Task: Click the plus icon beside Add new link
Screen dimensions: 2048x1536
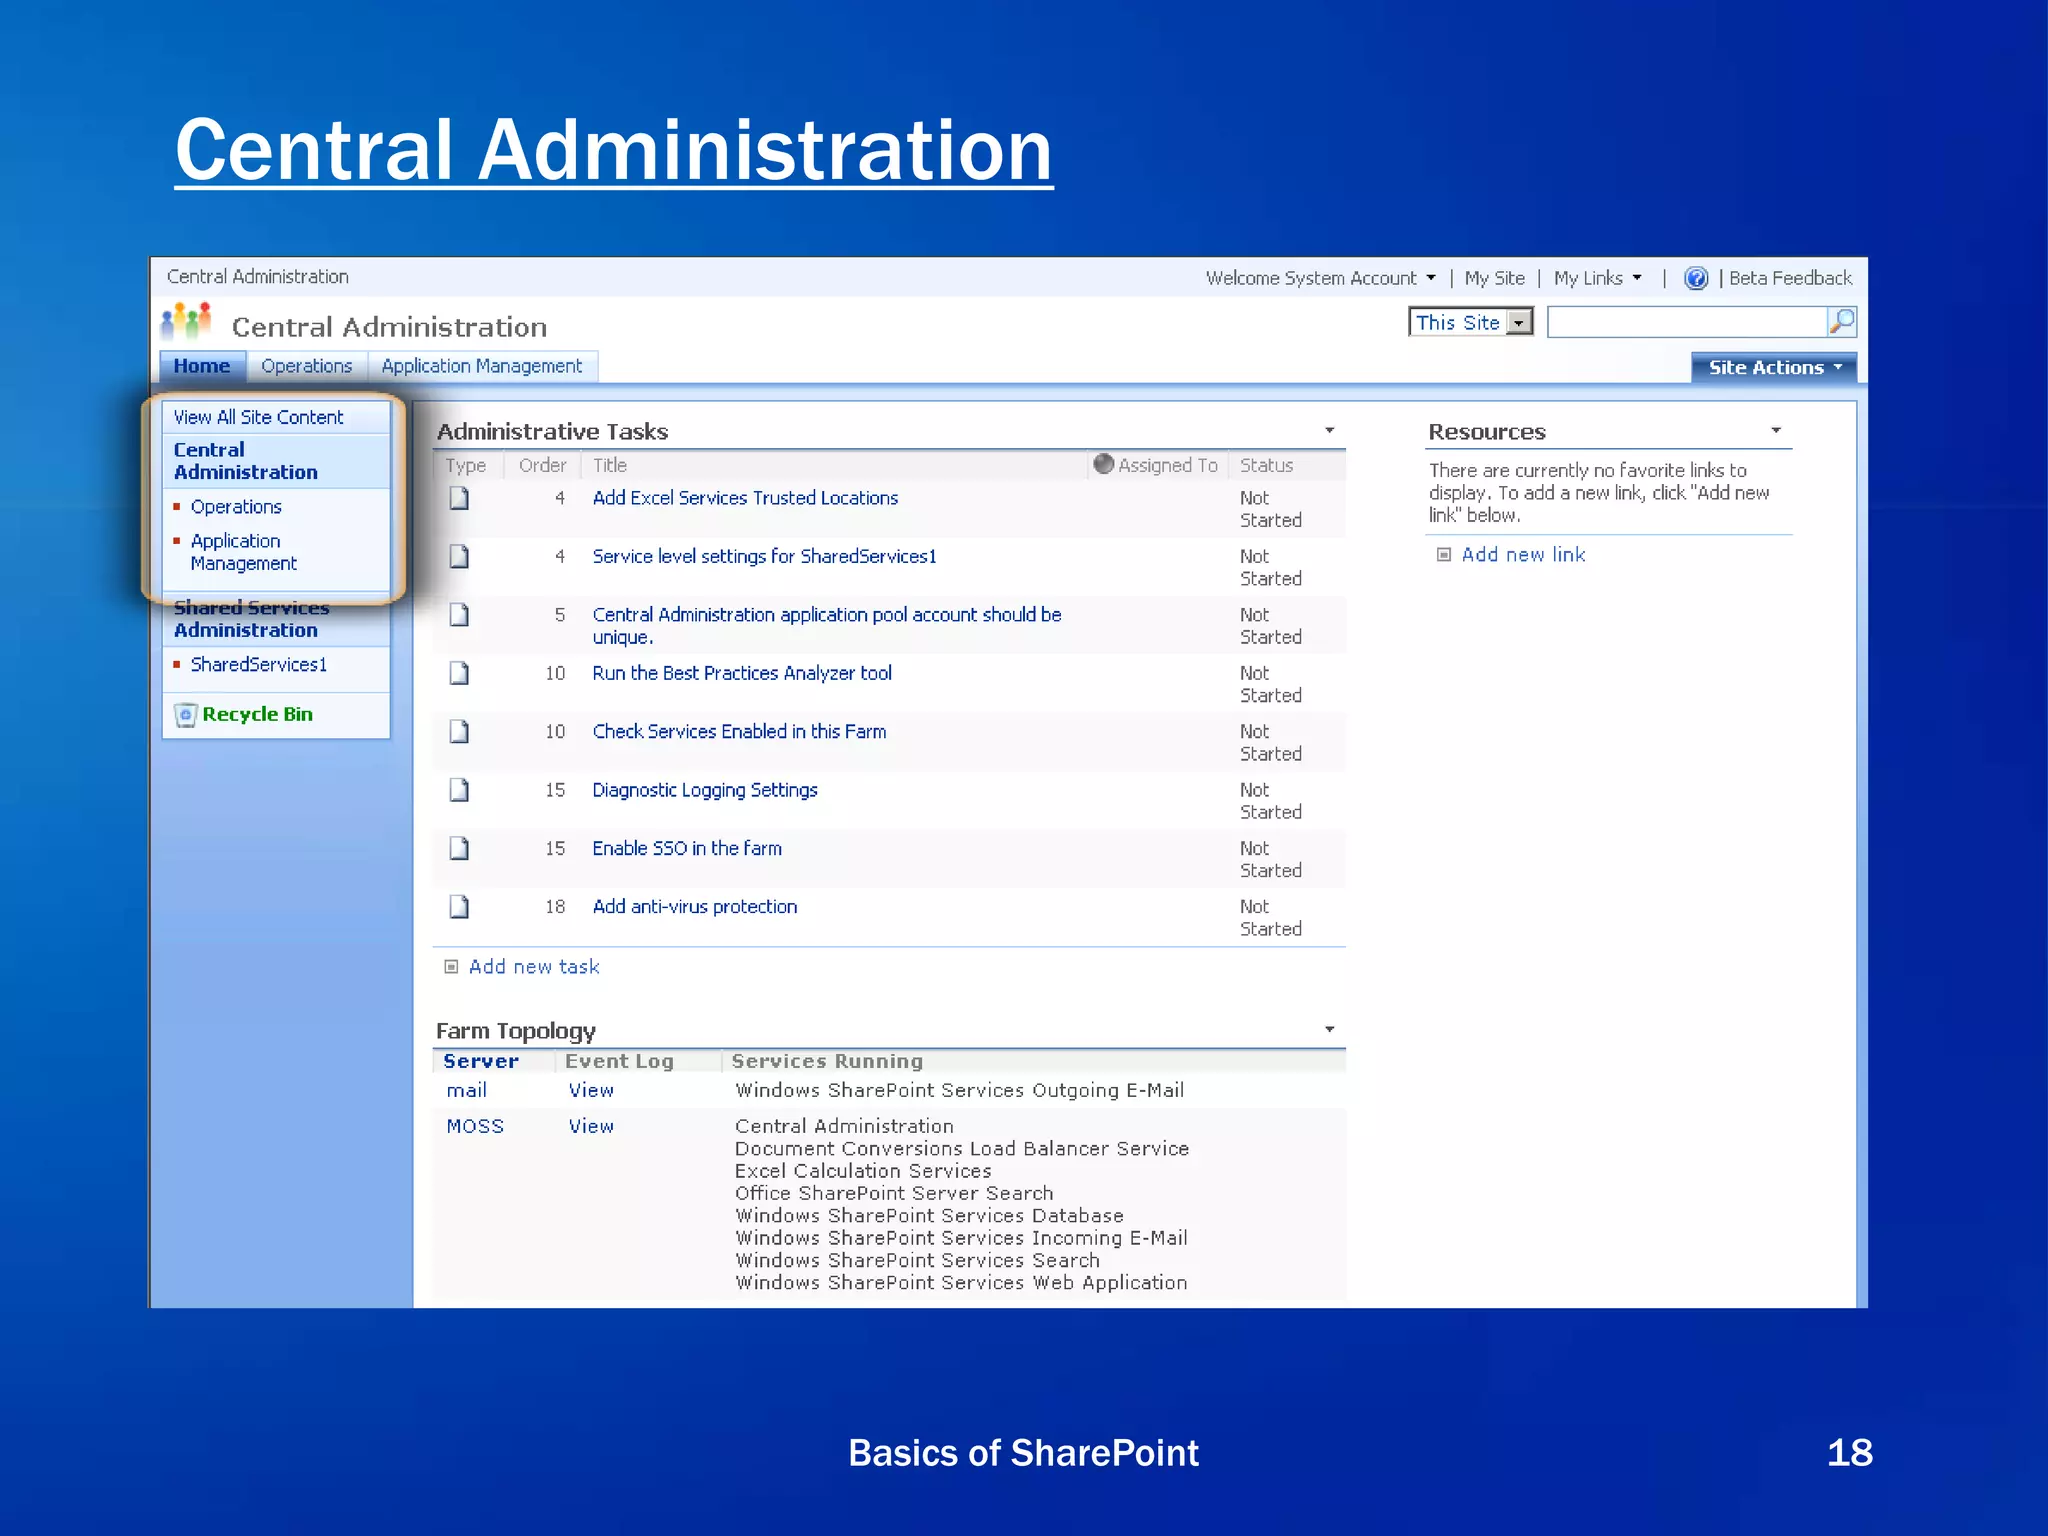Action: (x=1444, y=555)
